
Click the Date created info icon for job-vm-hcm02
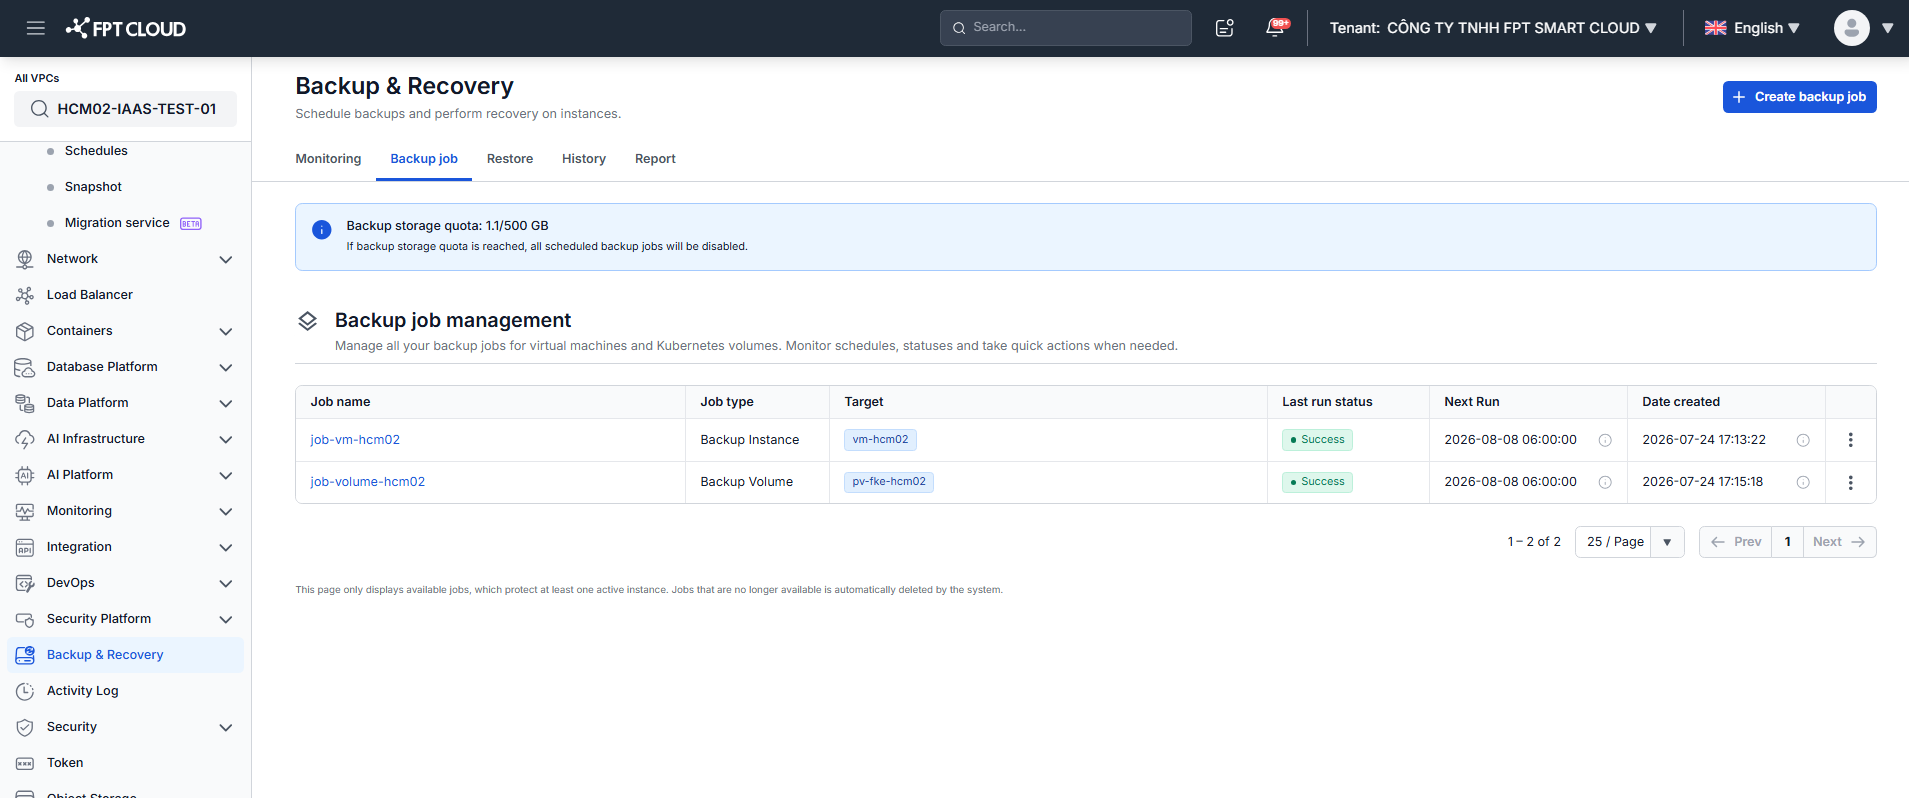coord(1803,440)
